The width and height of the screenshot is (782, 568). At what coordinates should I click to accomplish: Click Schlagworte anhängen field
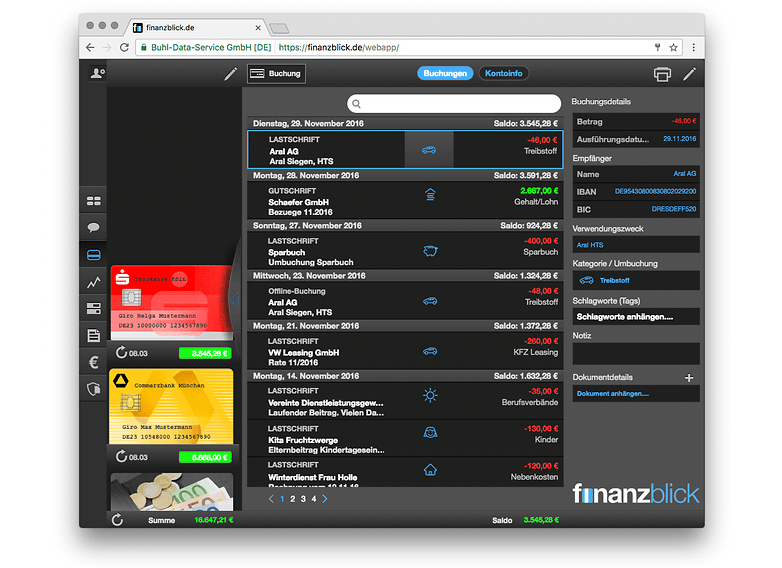[636, 317]
